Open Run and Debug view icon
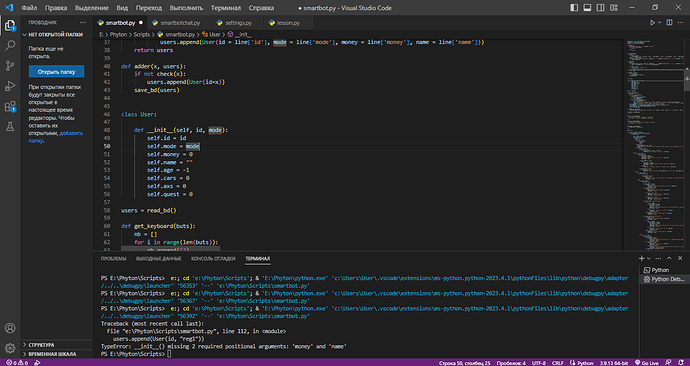This screenshot has width=690, height=366. pos(10,86)
